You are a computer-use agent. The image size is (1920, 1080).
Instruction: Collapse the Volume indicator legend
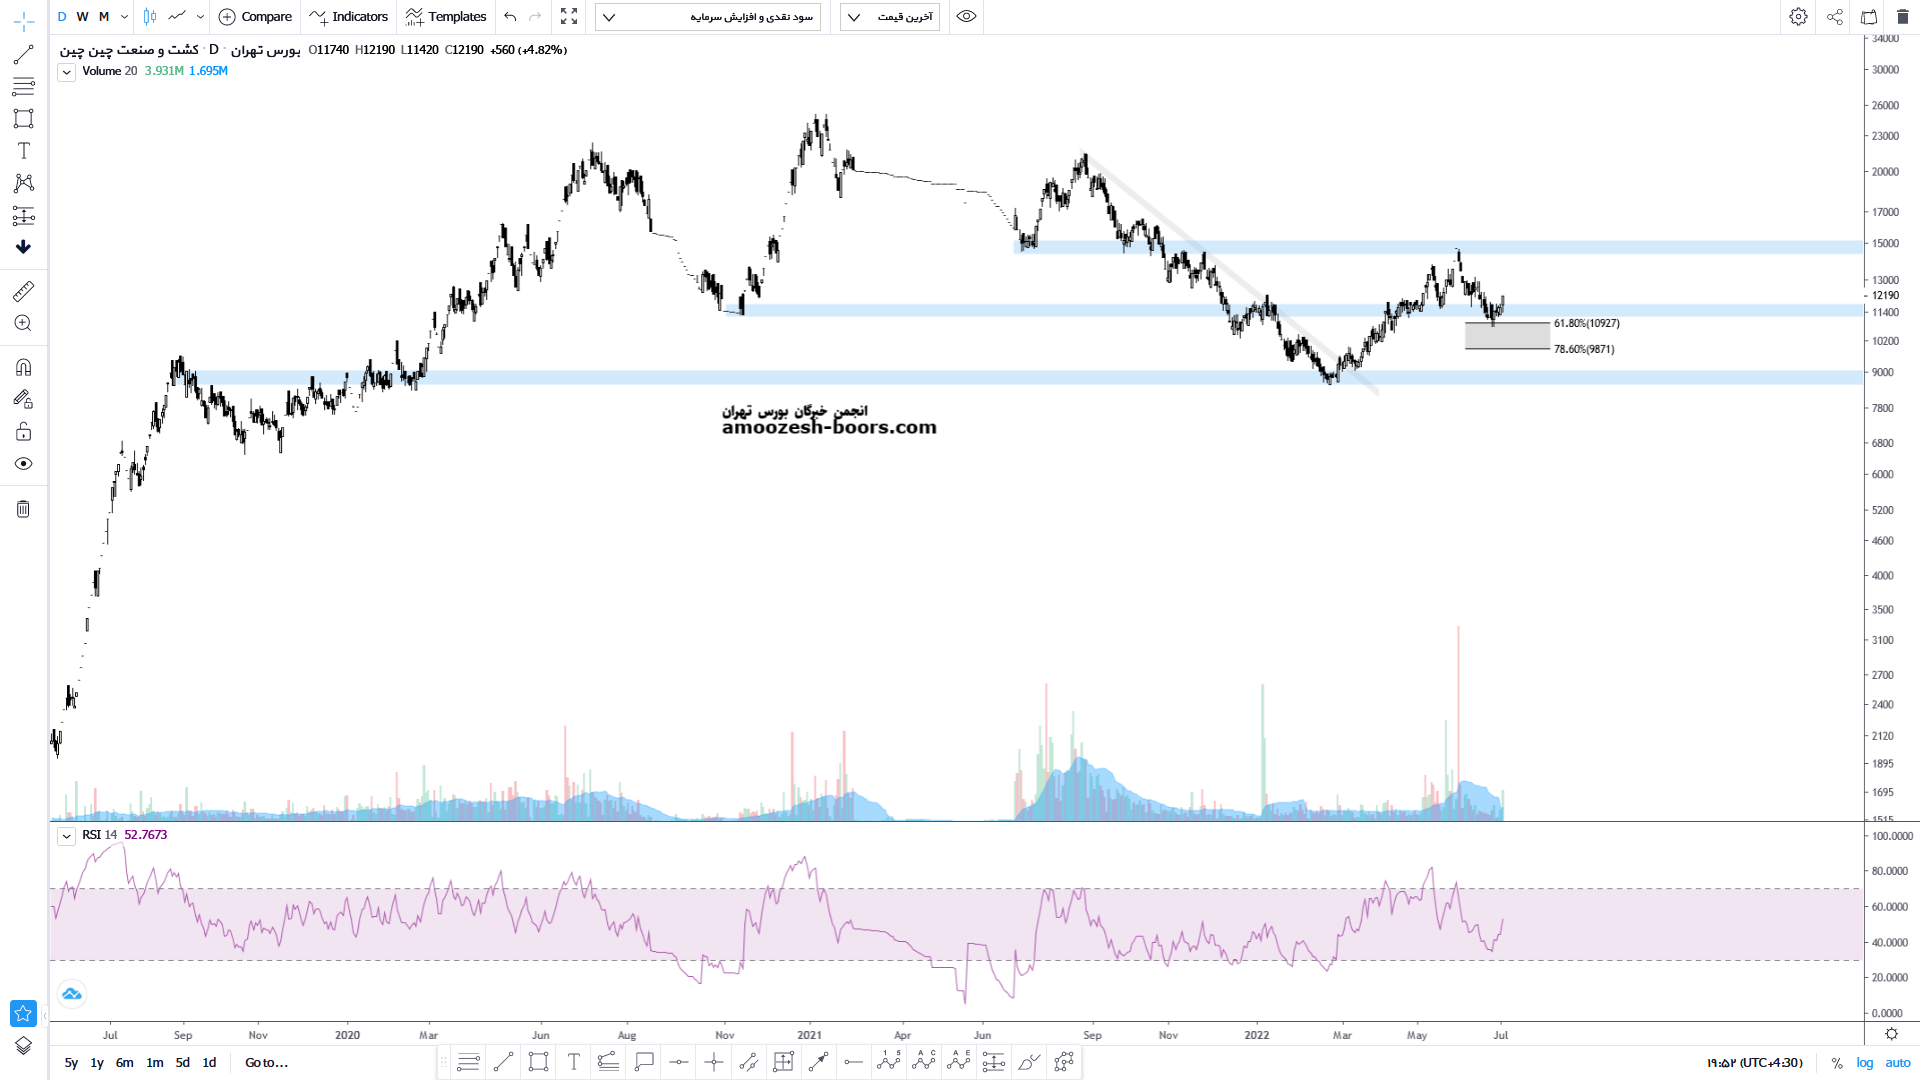pos(66,72)
